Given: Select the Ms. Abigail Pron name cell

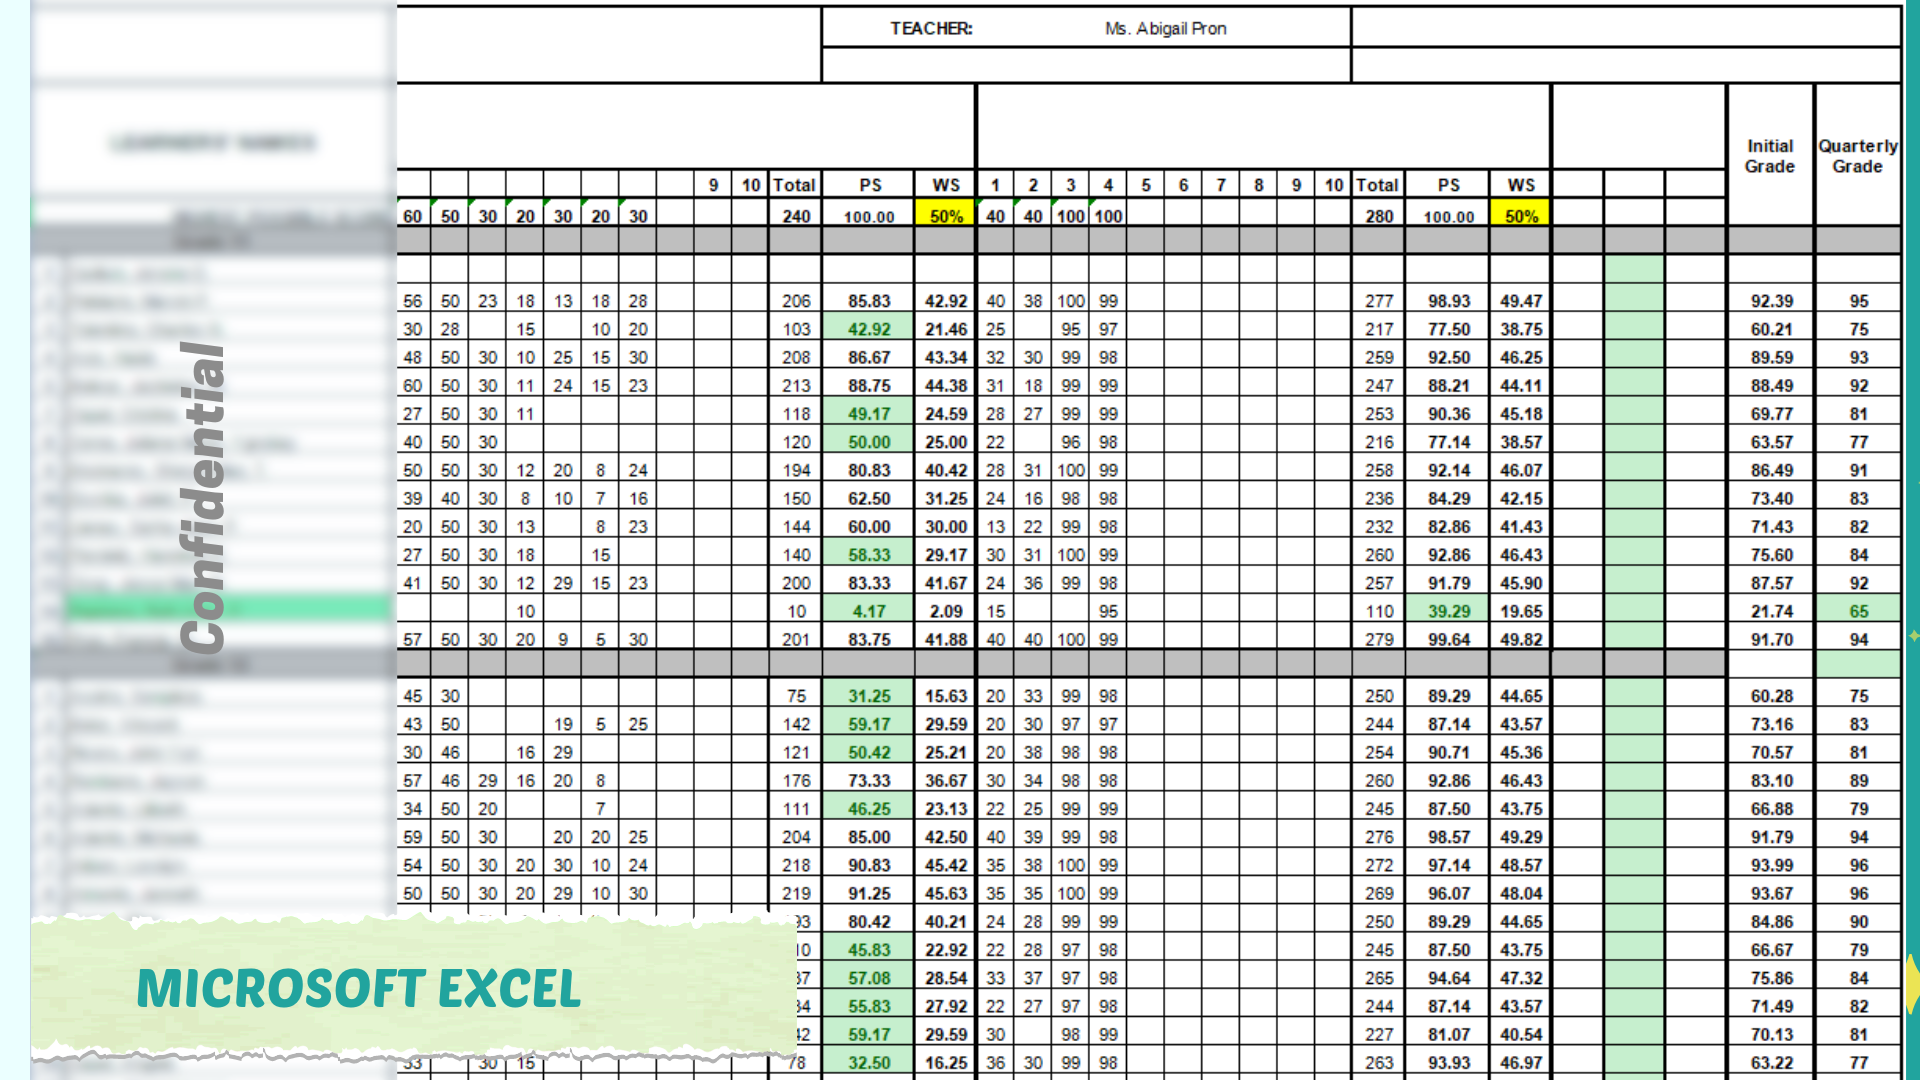Looking at the screenshot, I should click(1165, 29).
